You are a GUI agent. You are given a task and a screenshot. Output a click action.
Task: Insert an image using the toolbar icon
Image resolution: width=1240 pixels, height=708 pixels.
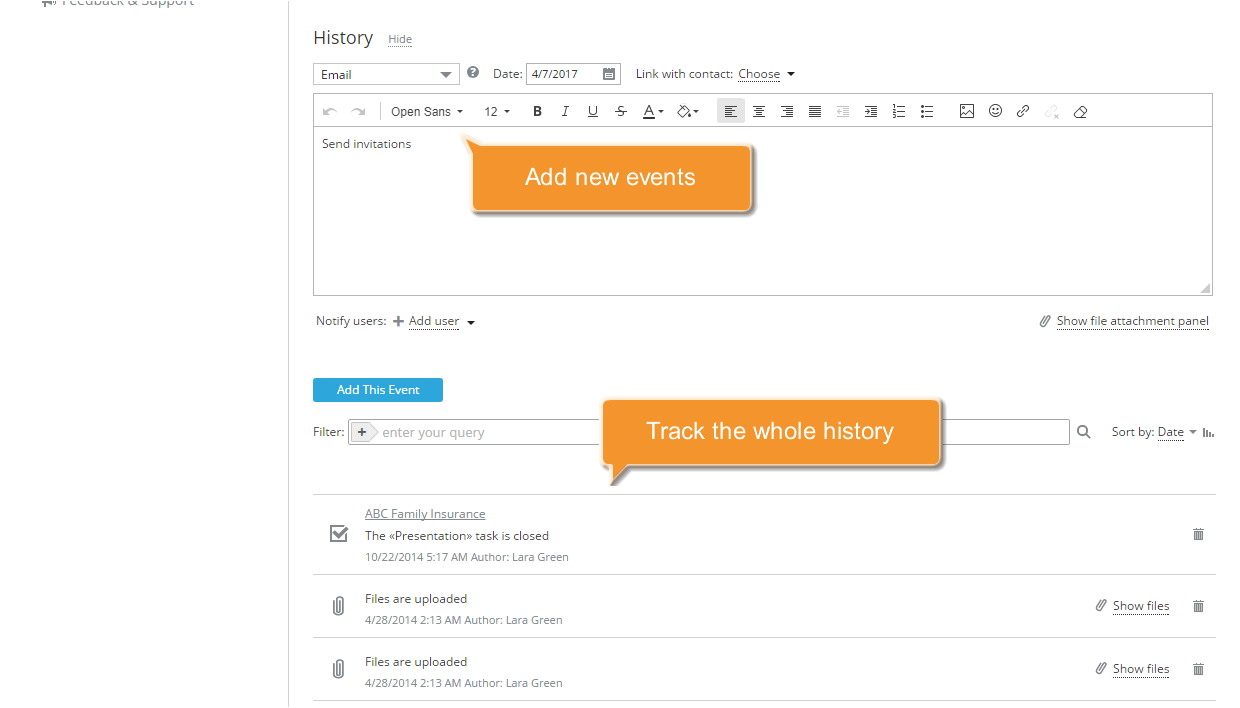tap(966, 111)
